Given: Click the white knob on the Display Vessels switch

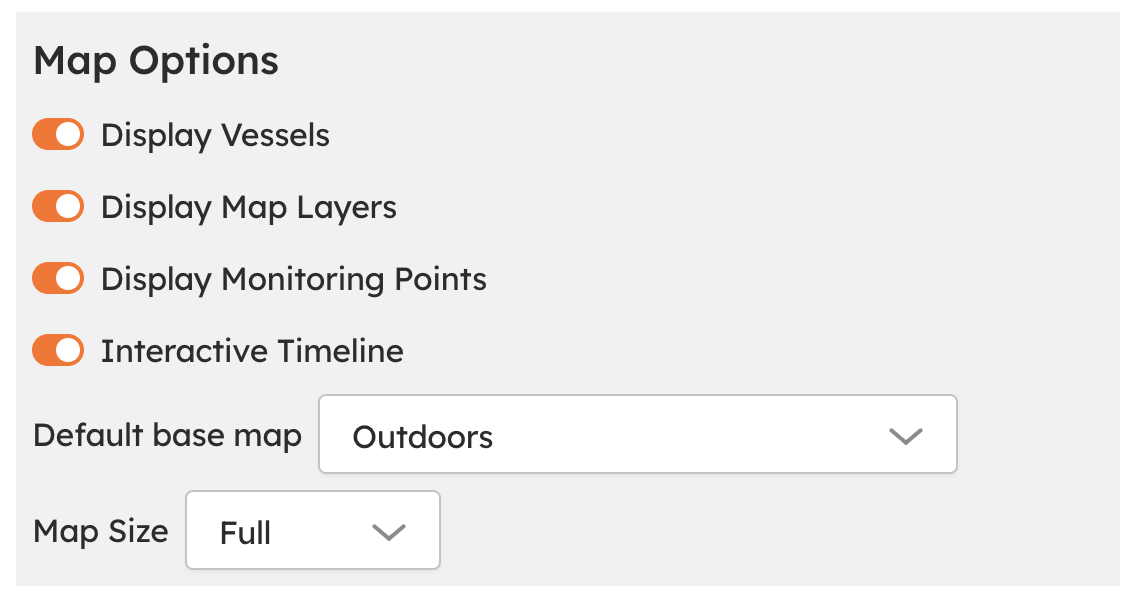Looking at the screenshot, I should tap(68, 135).
